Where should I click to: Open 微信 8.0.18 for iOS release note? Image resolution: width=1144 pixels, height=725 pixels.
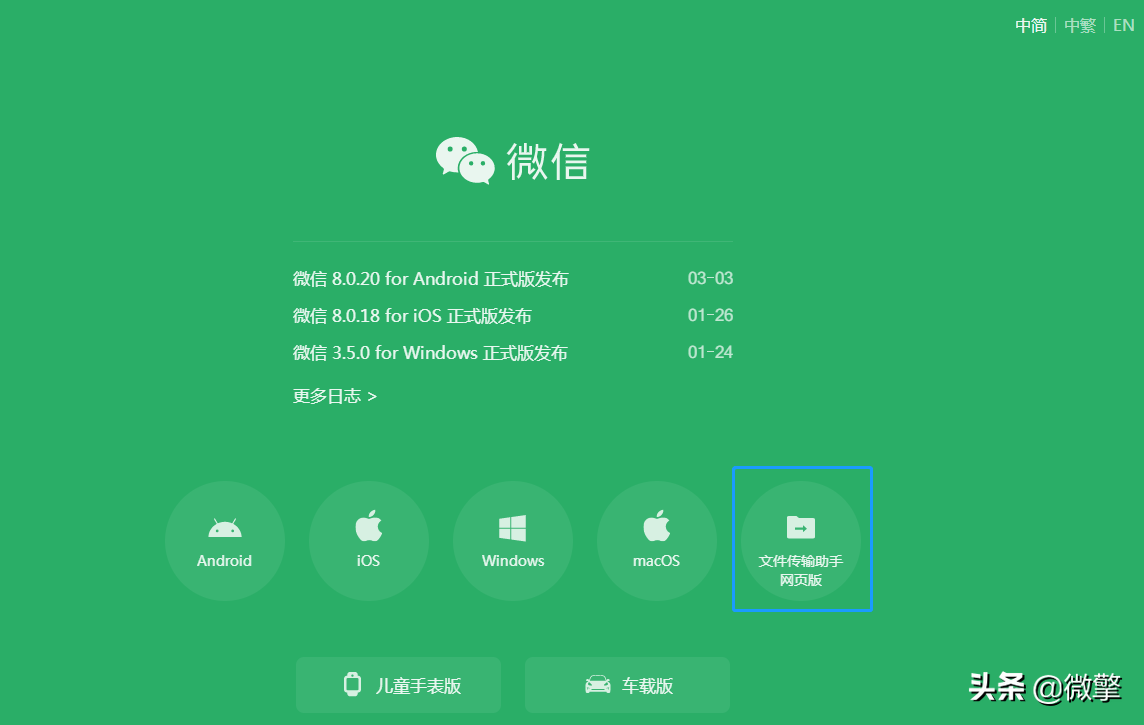point(412,316)
